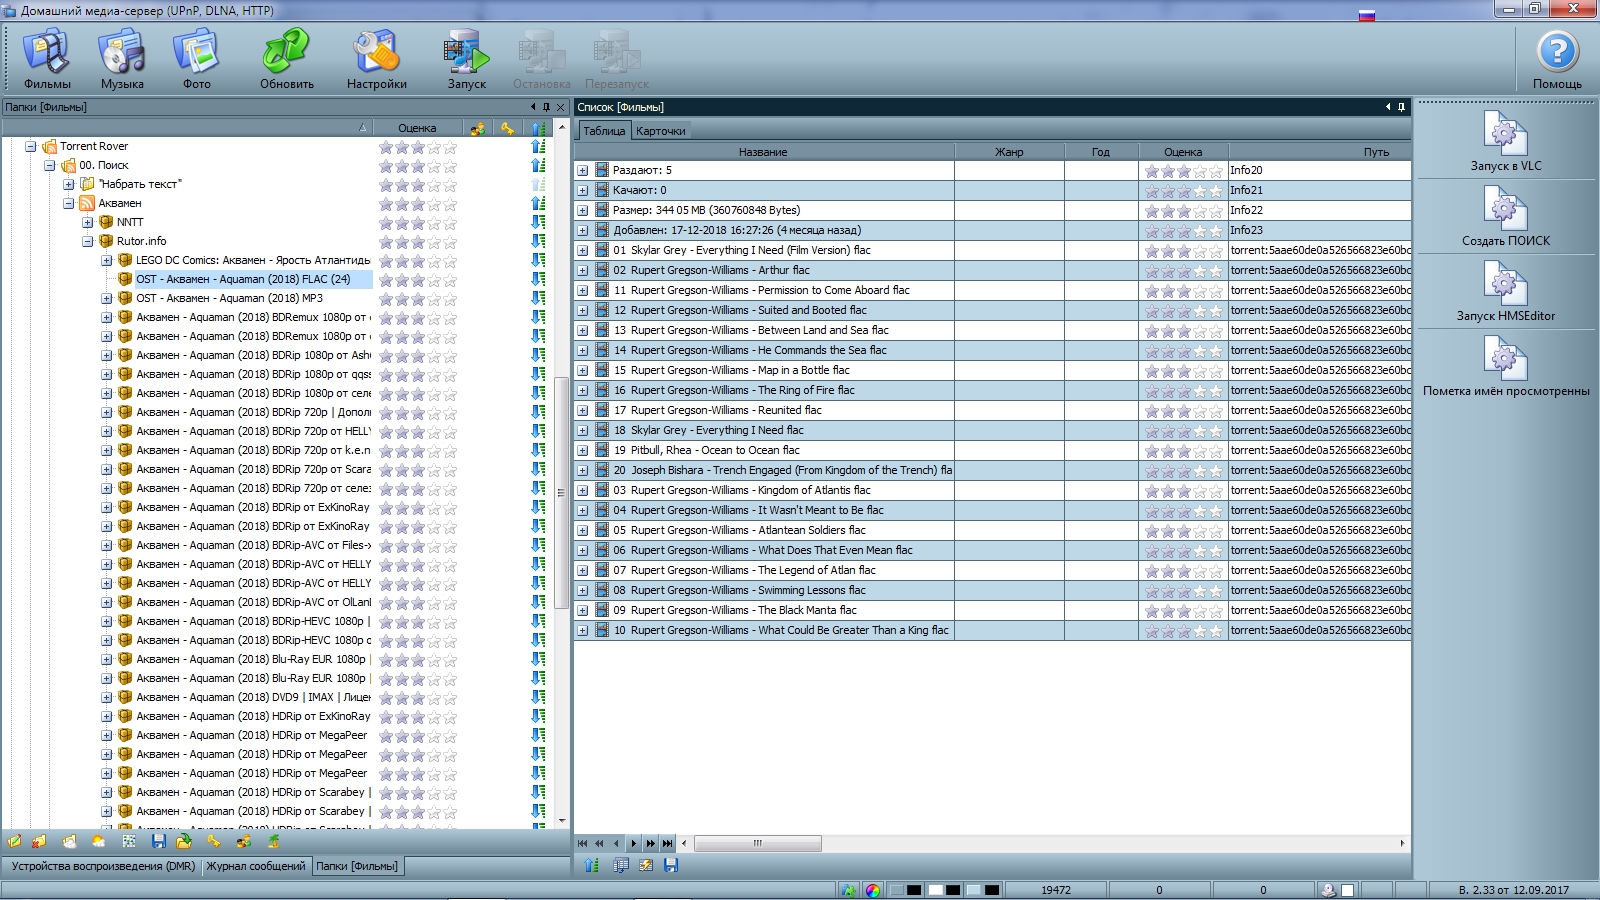Click the color wheel icon in status bar
Image resolution: width=1600 pixels, height=900 pixels.
pos(873,890)
